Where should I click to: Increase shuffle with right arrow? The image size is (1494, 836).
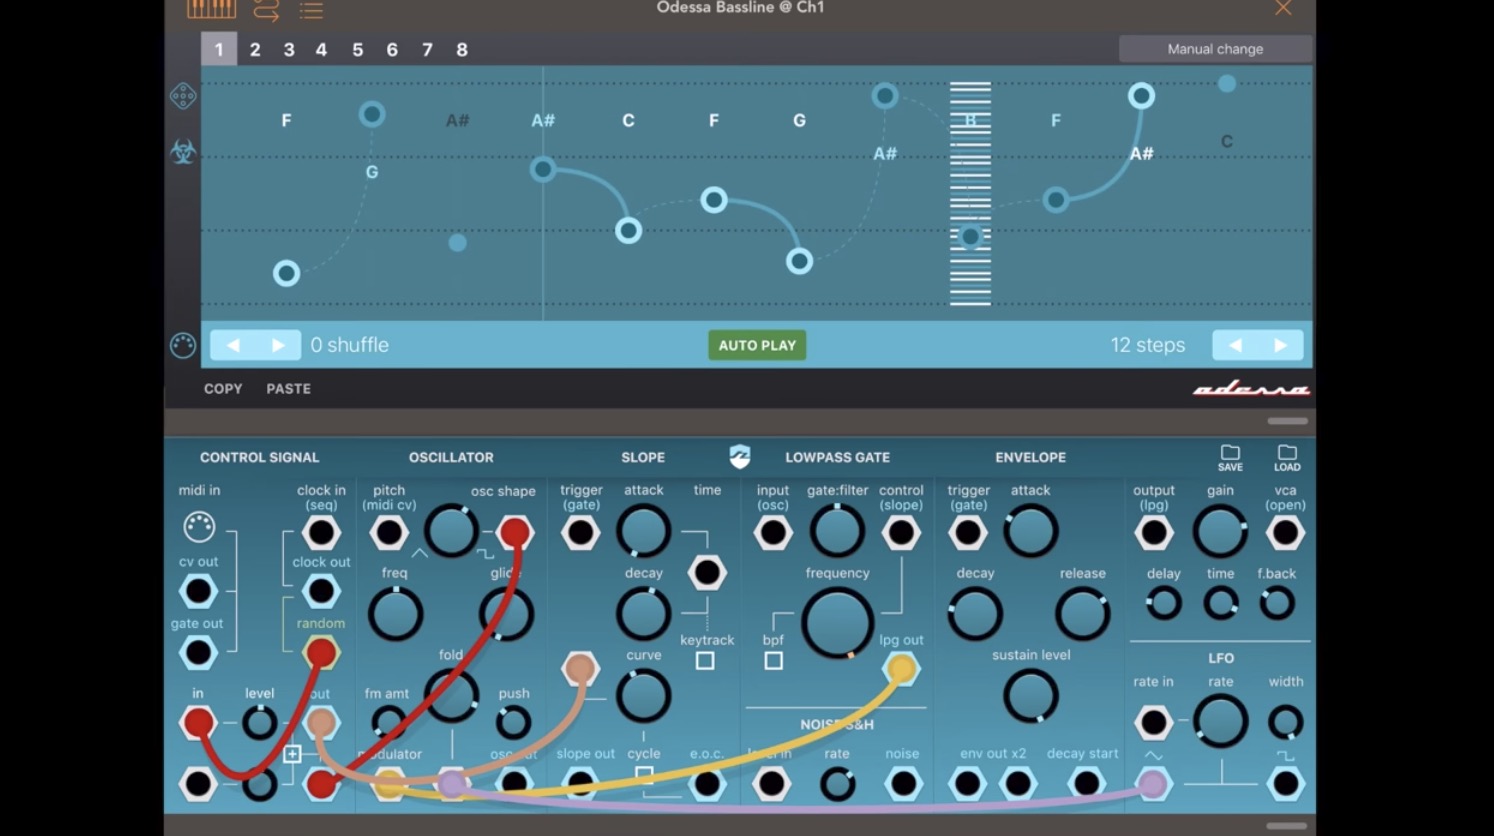(278, 345)
